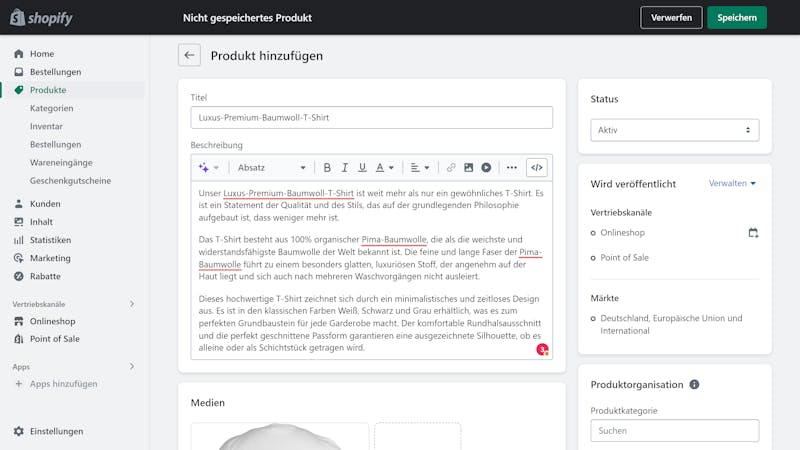
Task: Switch to HTML code view
Action: coord(537,167)
